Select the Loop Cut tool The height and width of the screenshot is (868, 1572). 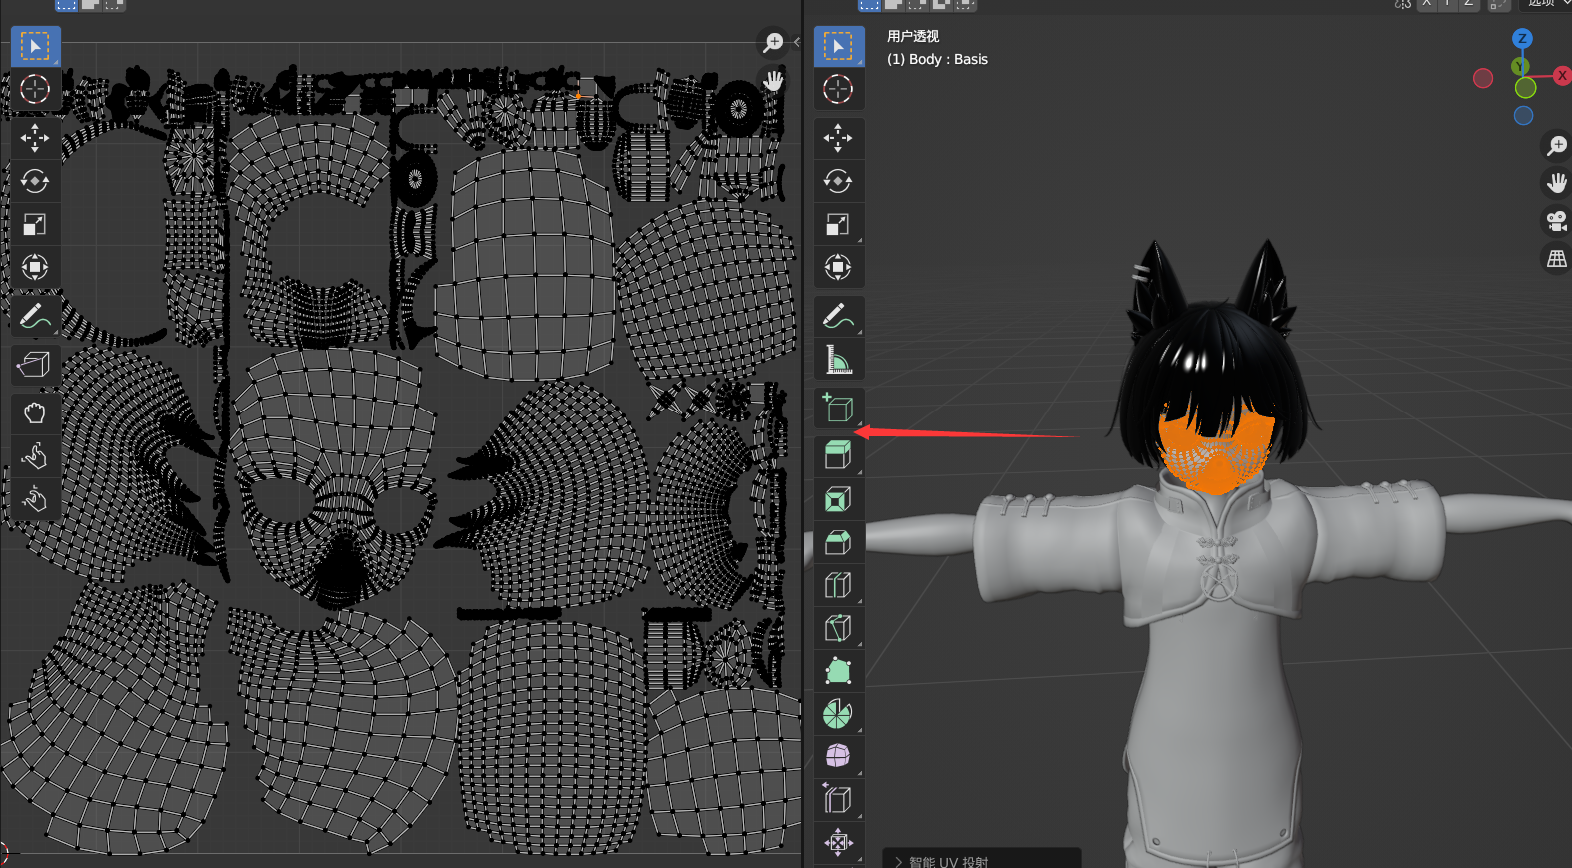839,585
